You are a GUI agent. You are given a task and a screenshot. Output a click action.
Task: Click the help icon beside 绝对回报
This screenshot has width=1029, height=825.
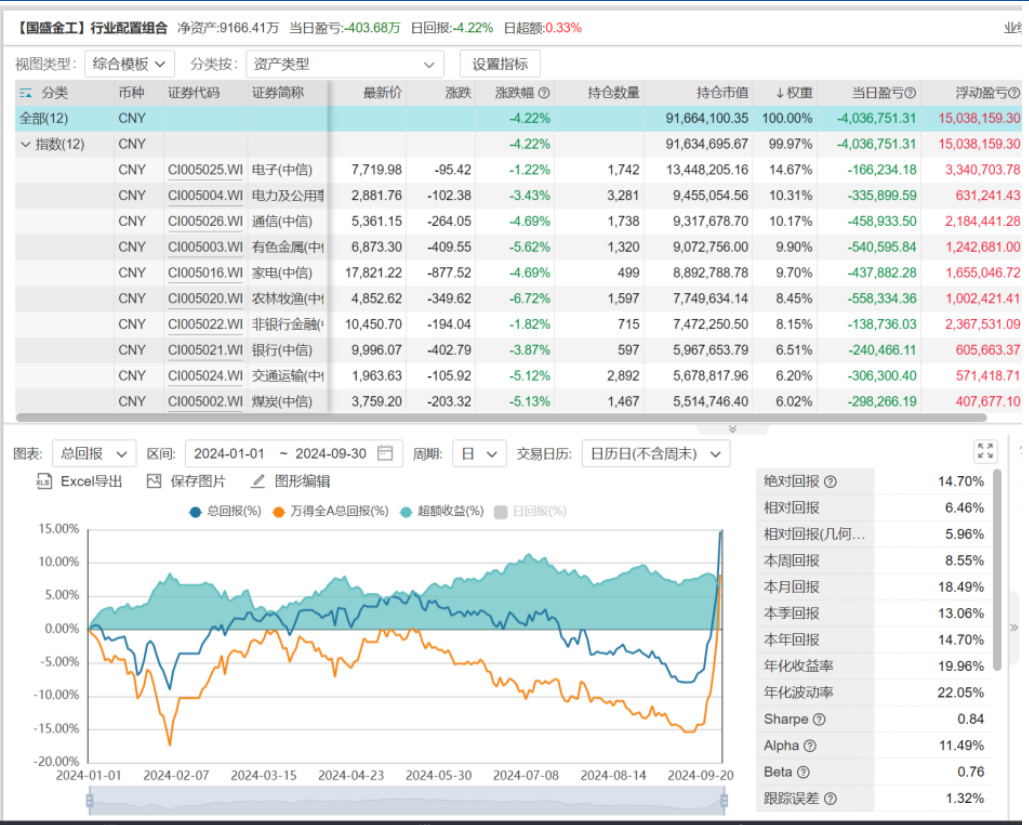[830, 482]
